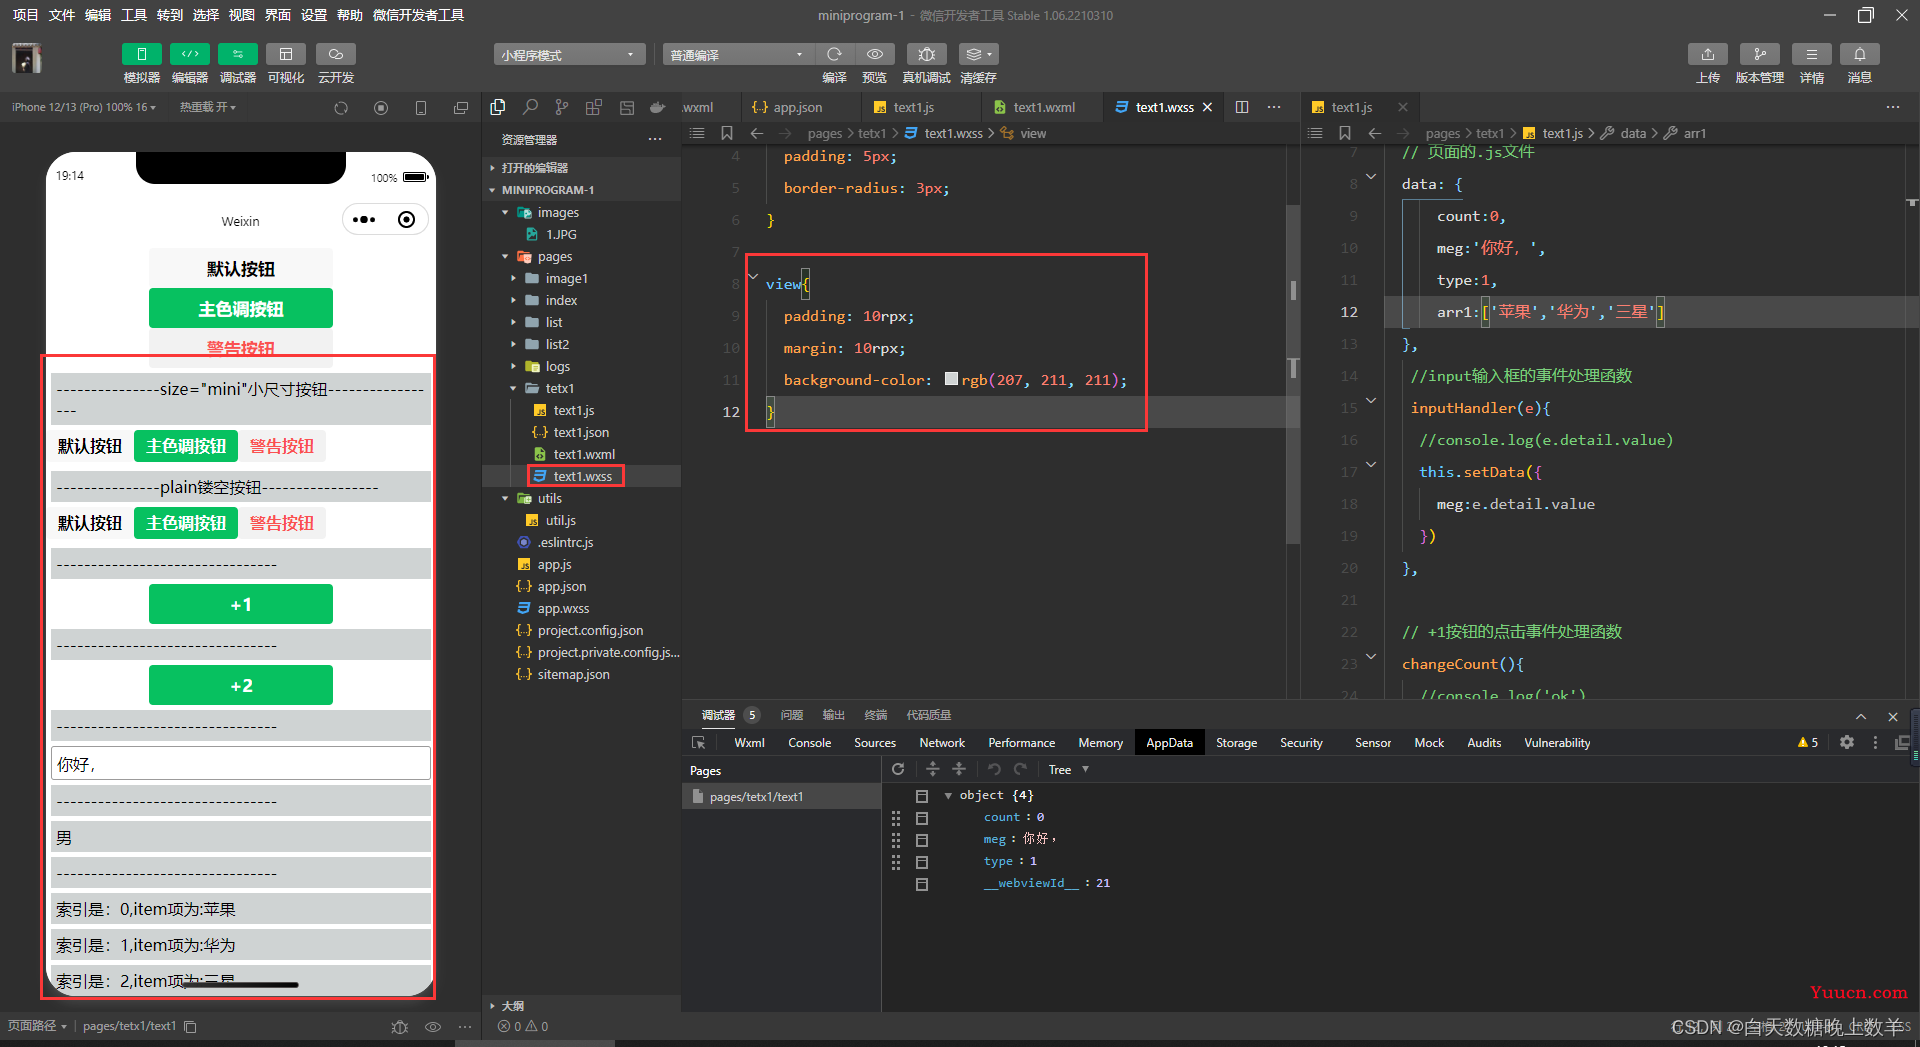Toggle checkbox beside meg in AppData

pyautogui.click(x=922, y=840)
